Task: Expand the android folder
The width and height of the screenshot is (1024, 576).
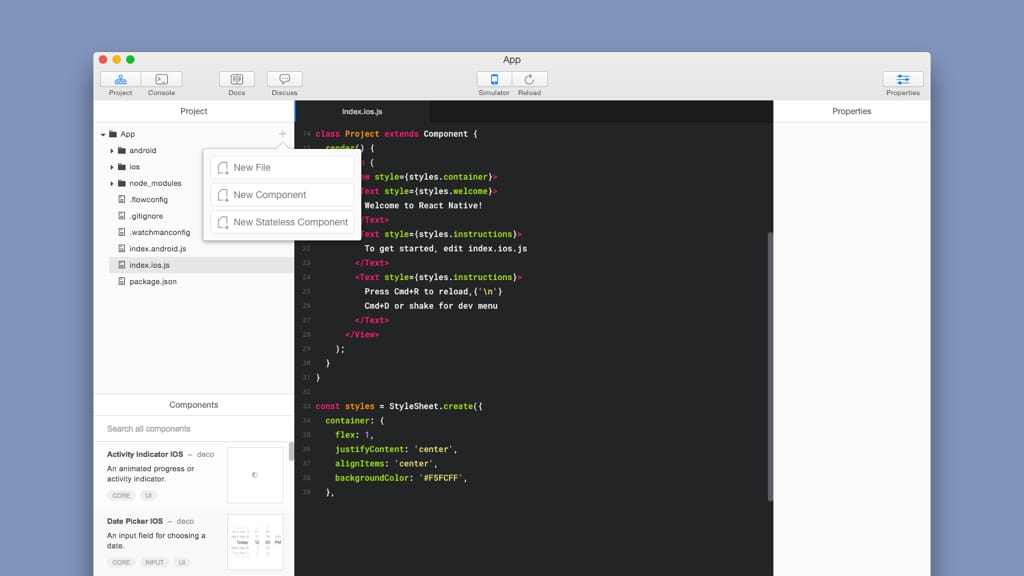Action: coord(112,151)
